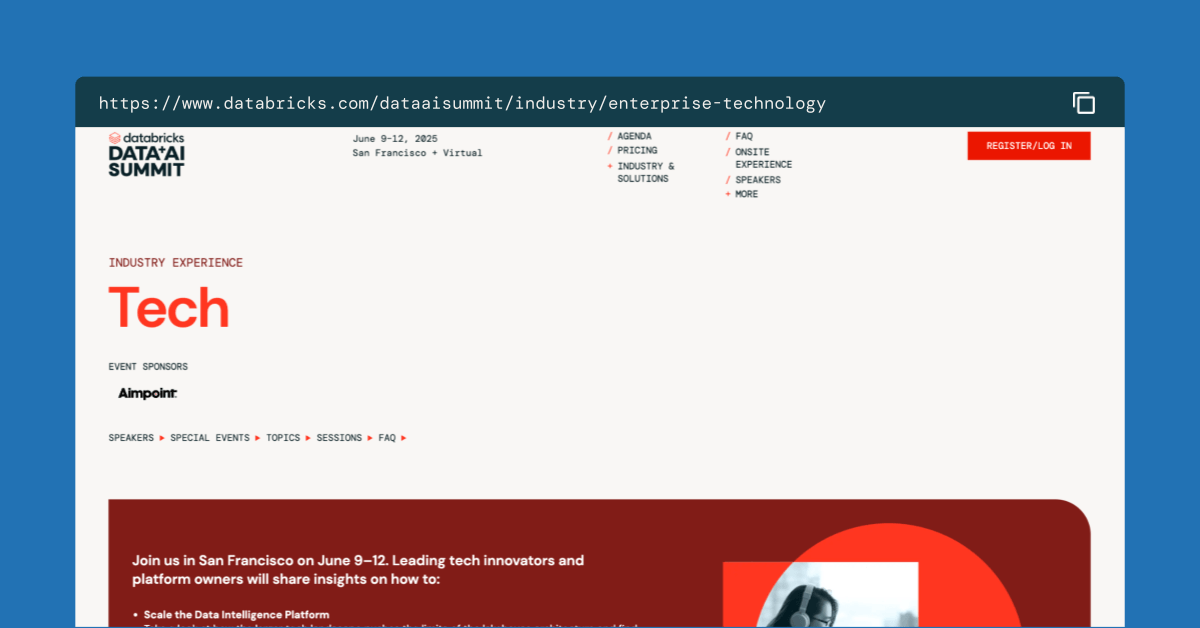The image size is (1200, 628).
Task: Jump to the TOPICS section
Action: click(283, 438)
